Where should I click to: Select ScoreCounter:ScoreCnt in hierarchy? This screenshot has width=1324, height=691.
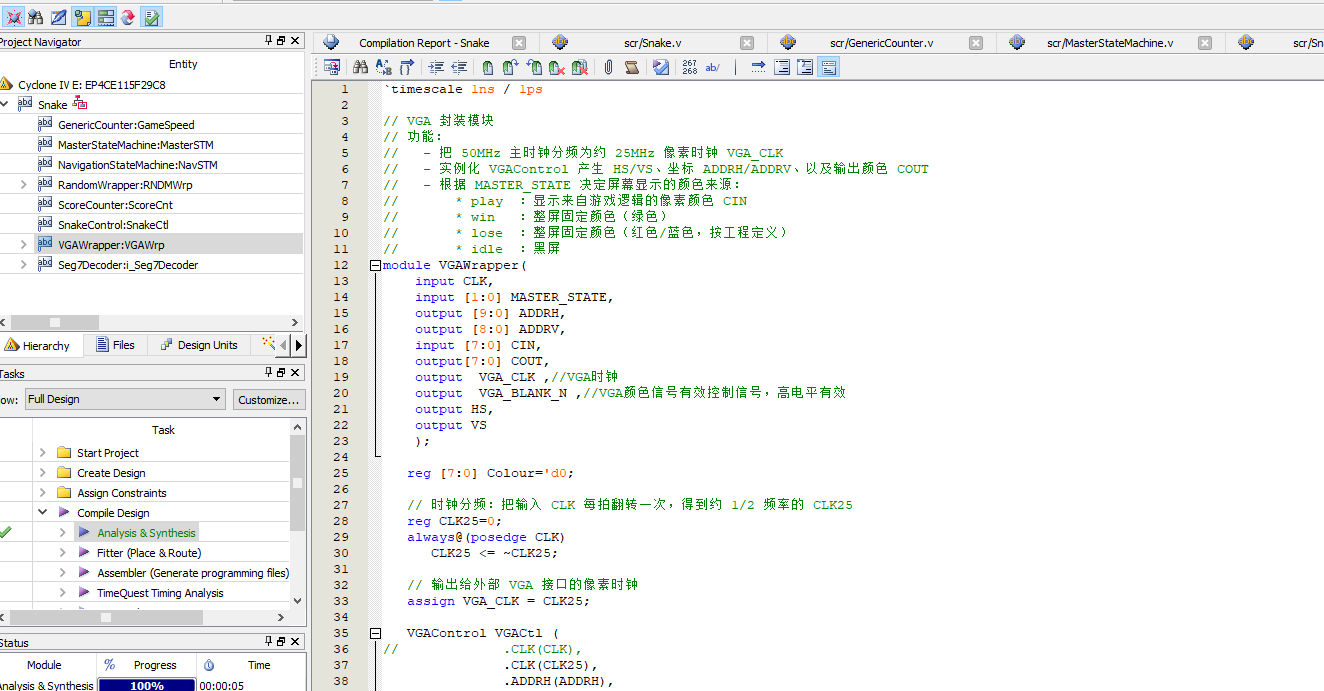click(x=115, y=205)
